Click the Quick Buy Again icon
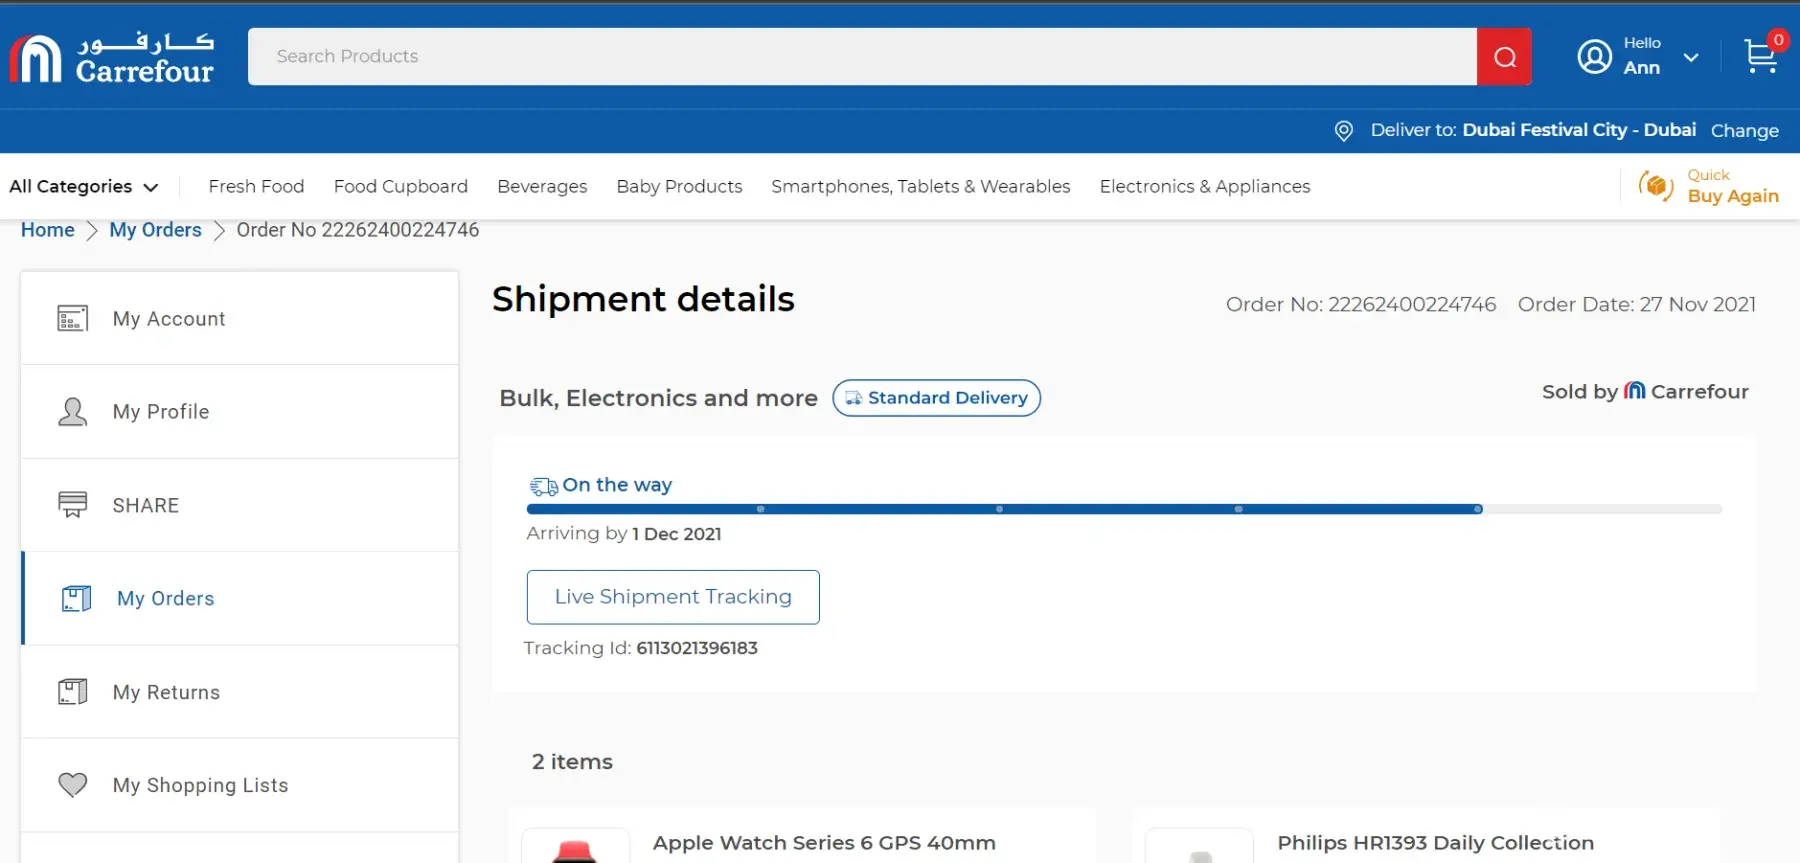The width and height of the screenshot is (1800, 863). [1656, 186]
